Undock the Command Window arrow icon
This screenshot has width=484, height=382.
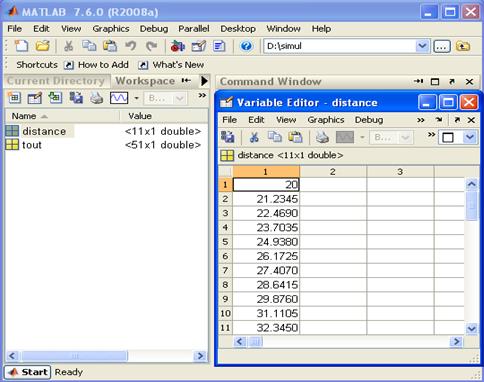click(x=452, y=81)
